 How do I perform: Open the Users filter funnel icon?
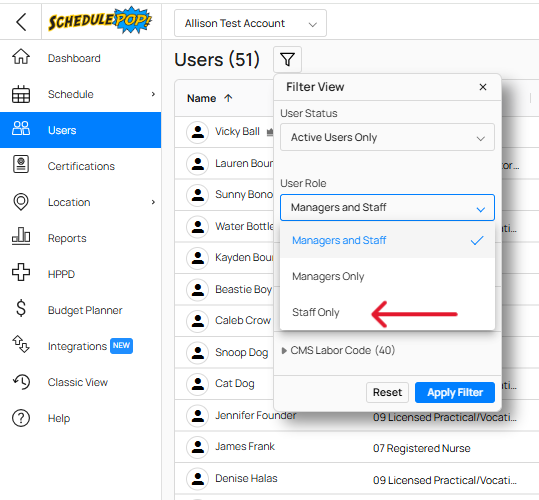[287, 59]
